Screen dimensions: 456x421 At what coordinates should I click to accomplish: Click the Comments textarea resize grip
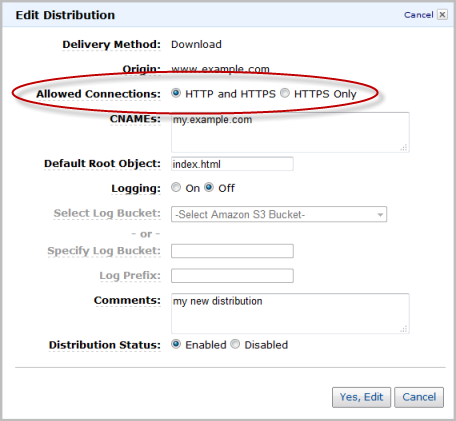coord(404,329)
